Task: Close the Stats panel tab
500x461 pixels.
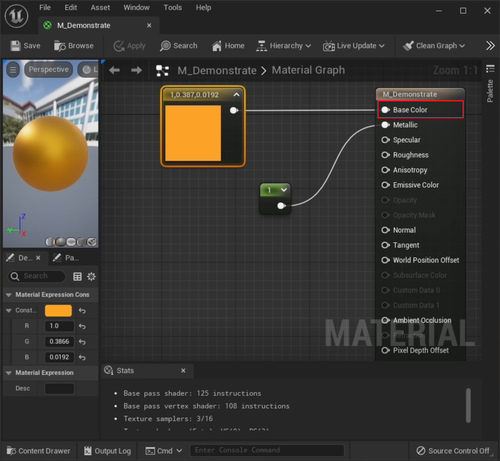Action: pyautogui.click(x=183, y=370)
